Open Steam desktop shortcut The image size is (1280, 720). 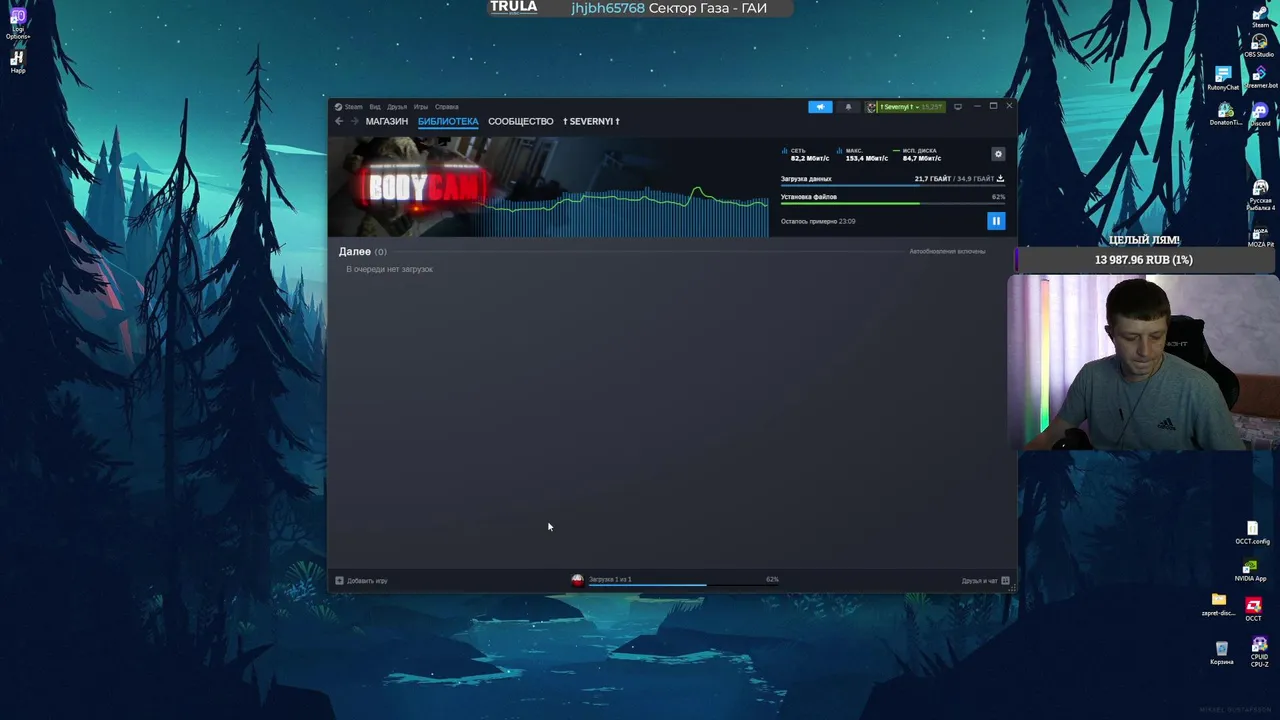pyautogui.click(x=1260, y=16)
